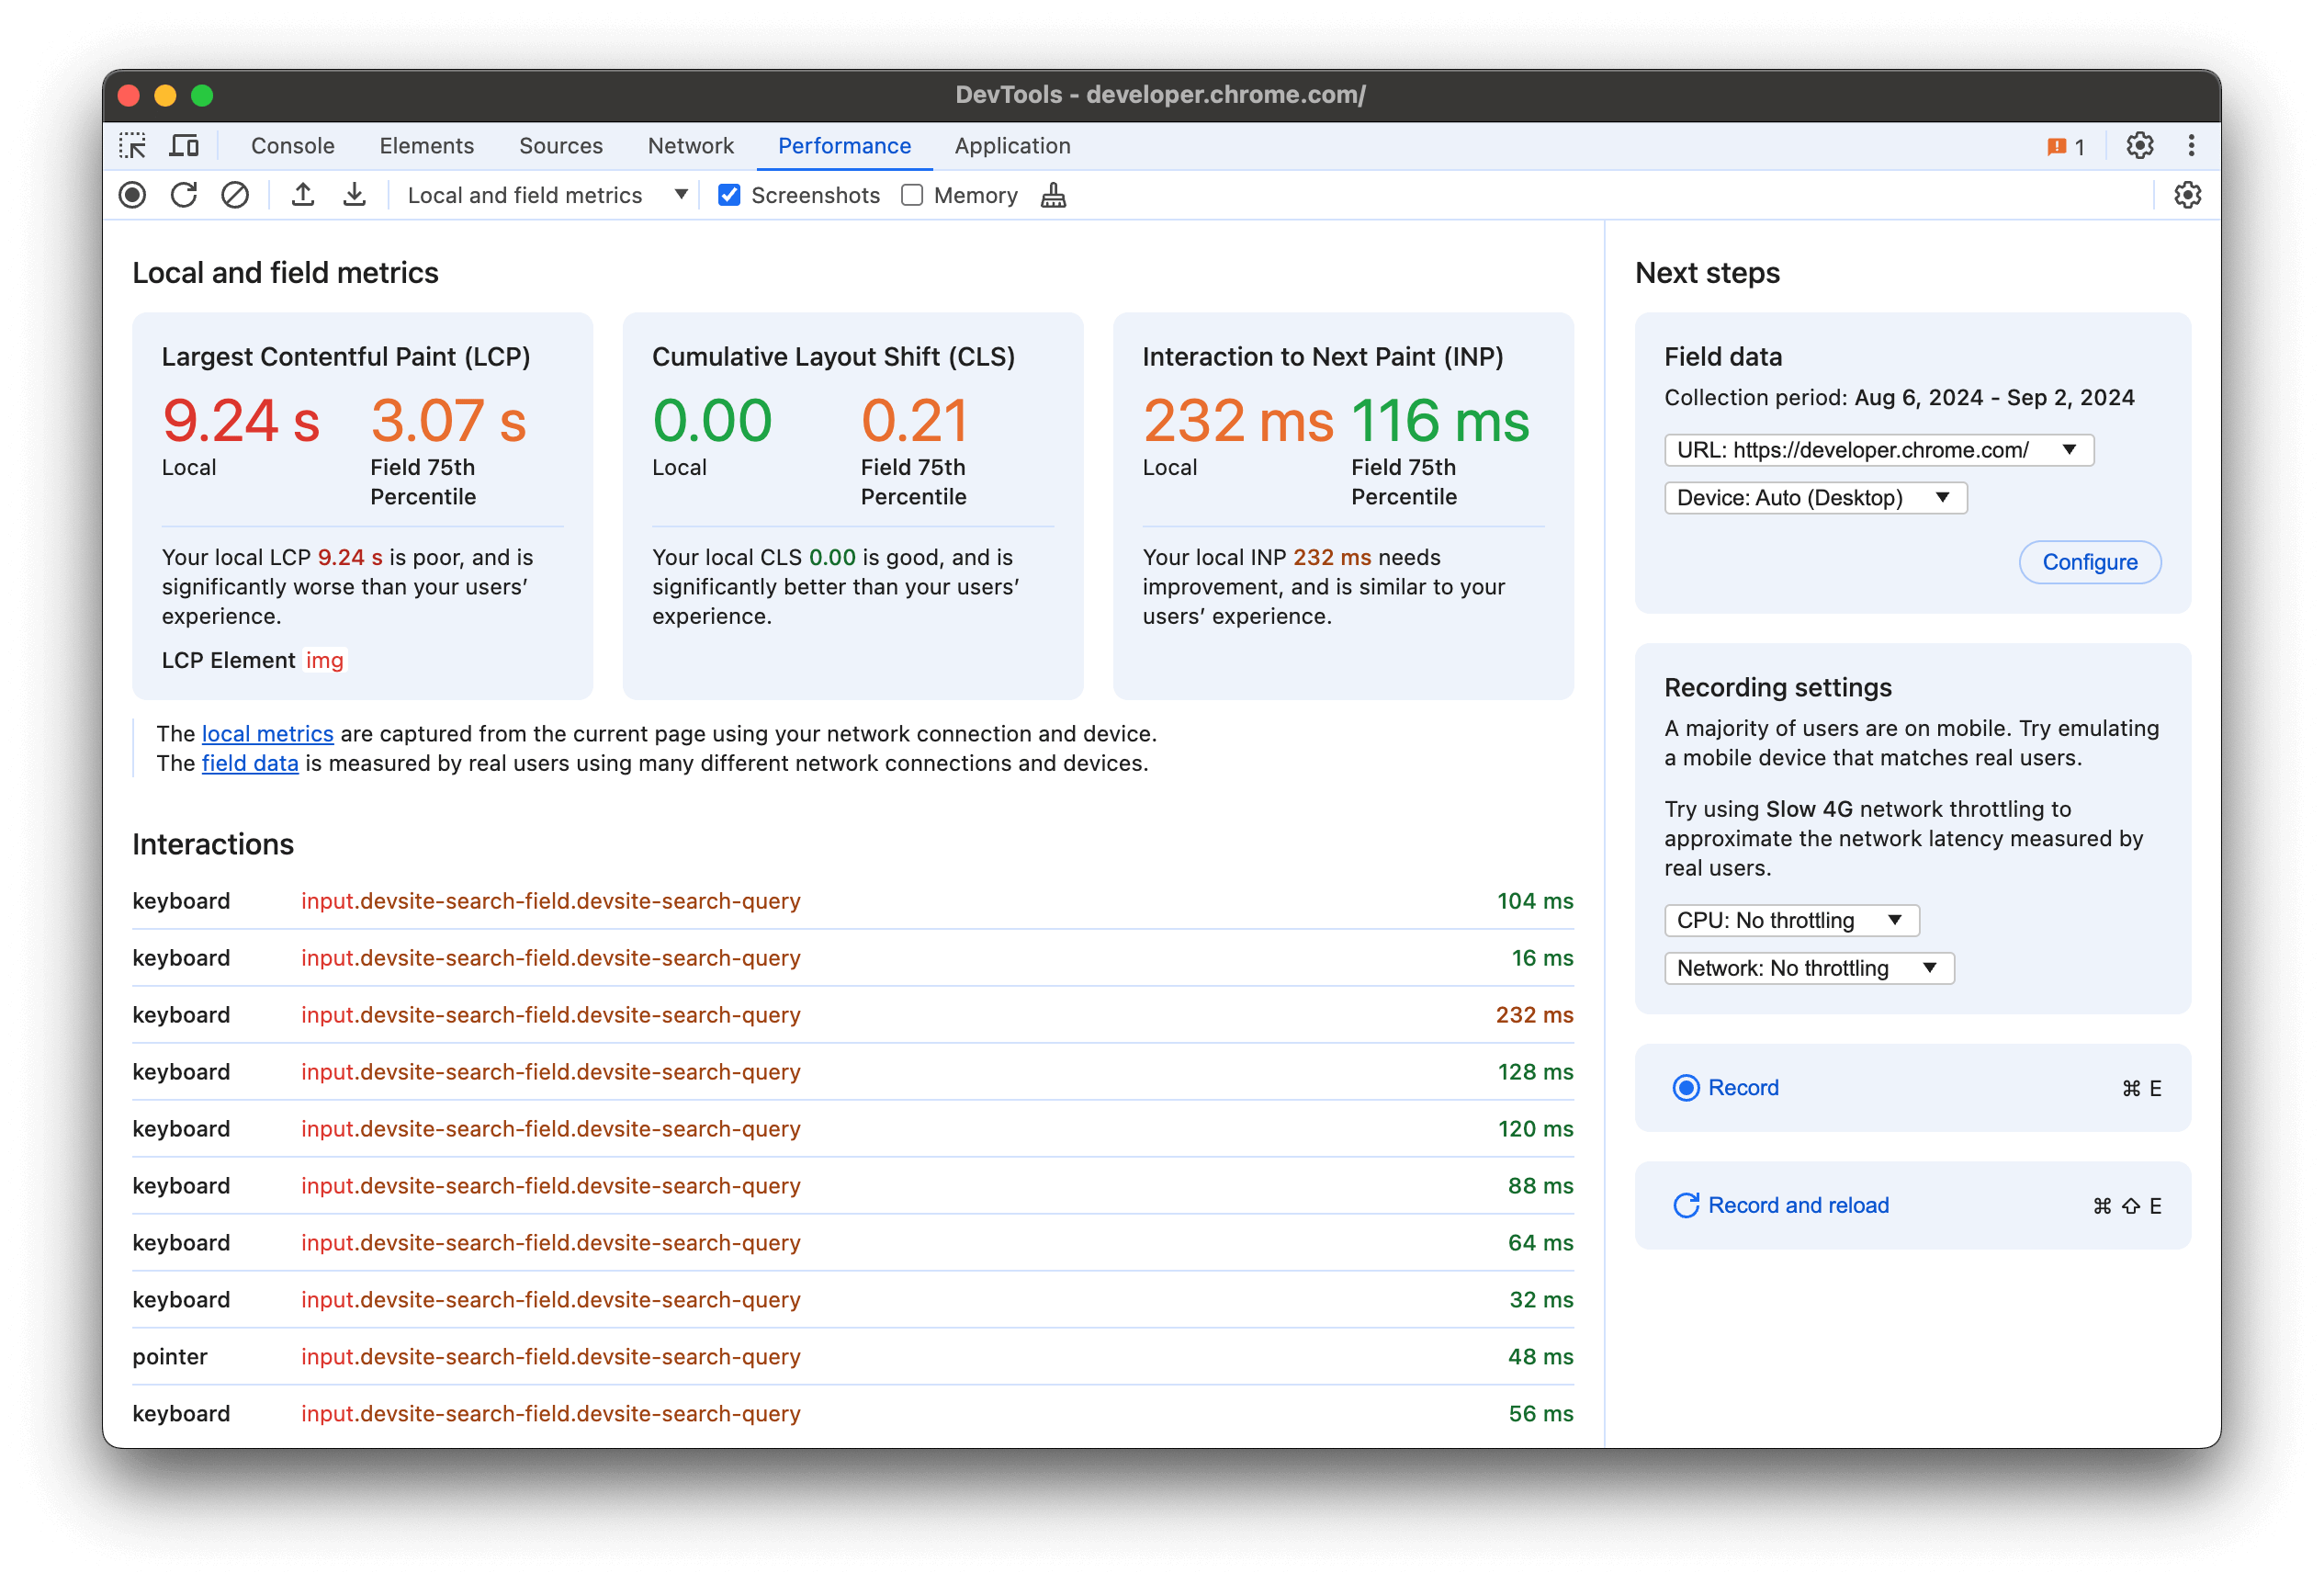
Task: Click the upload profile icon
Action: pos(302,196)
